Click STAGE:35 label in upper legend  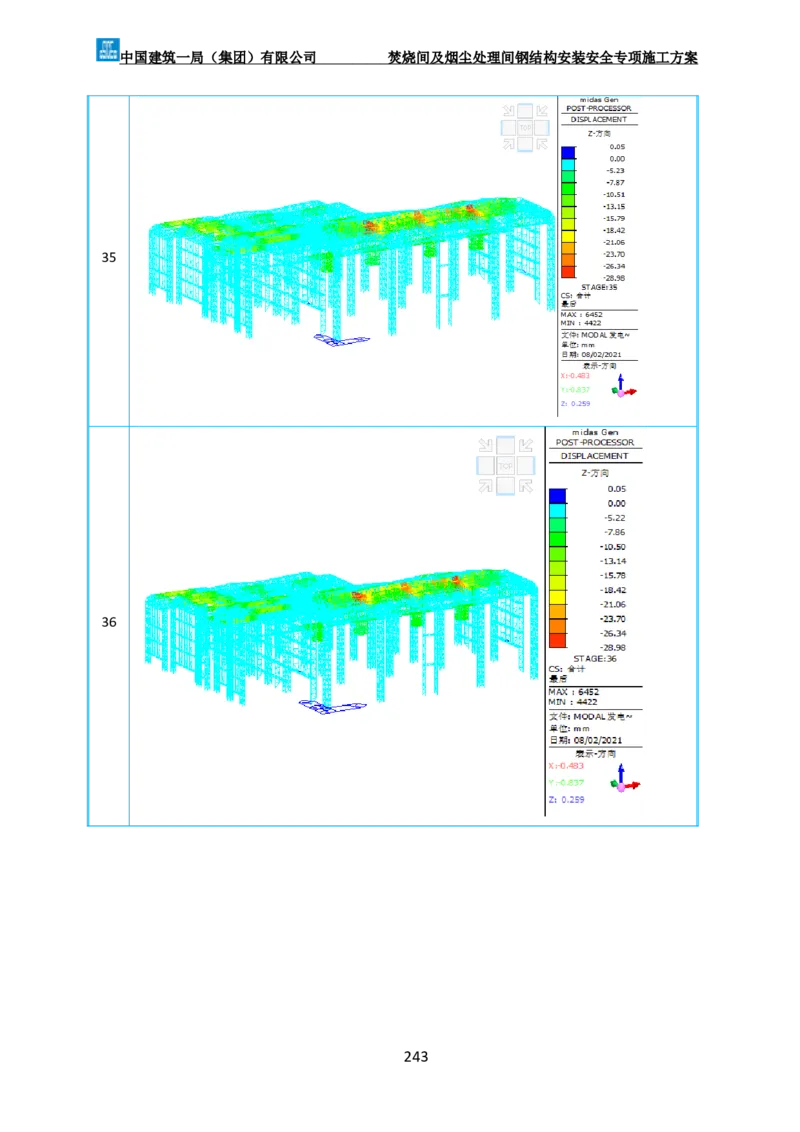[599, 287]
